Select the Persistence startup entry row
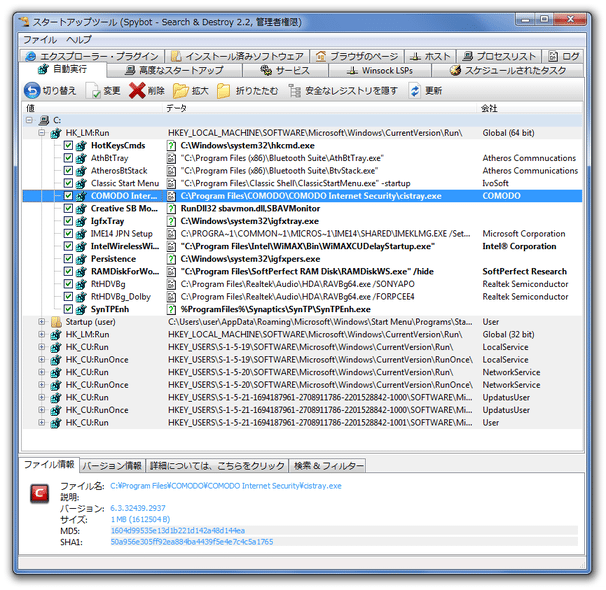606x590 pixels. [302, 259]
